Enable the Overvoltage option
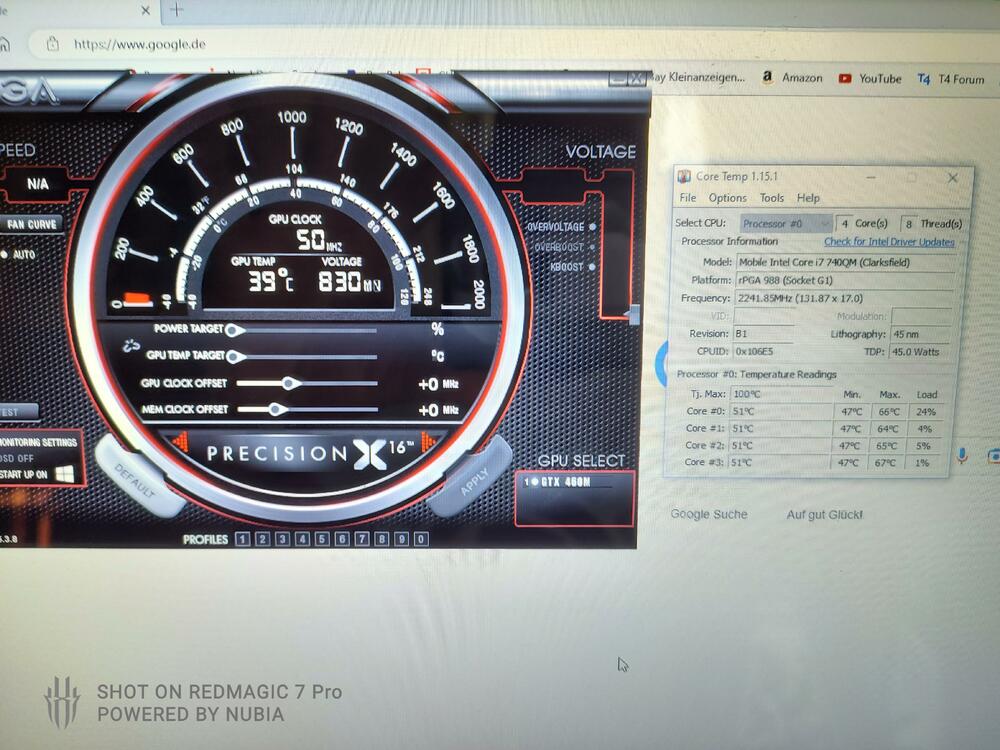Screen dimensions: 1000x750 [593, 227]
